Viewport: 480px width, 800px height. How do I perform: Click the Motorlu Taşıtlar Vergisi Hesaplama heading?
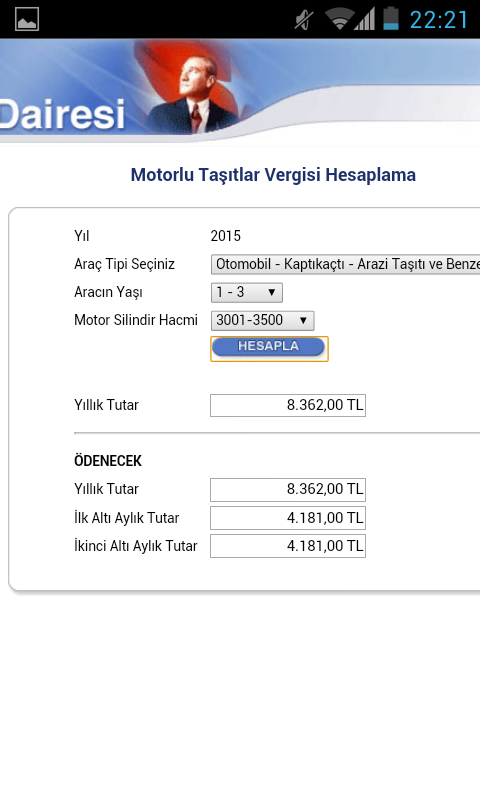point(273,175)
